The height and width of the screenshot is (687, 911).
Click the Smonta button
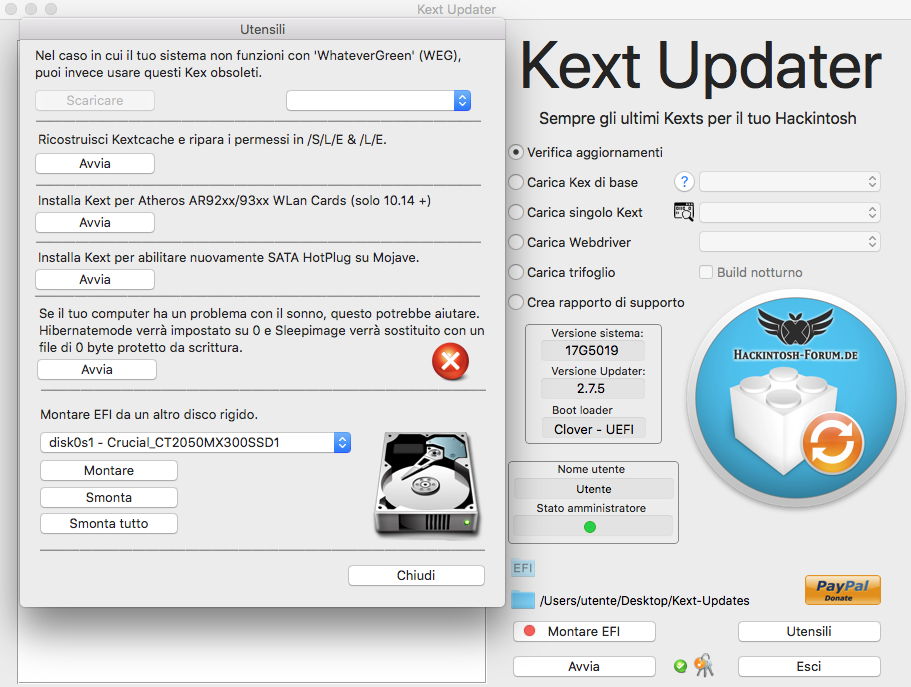(x=109, y=498)
